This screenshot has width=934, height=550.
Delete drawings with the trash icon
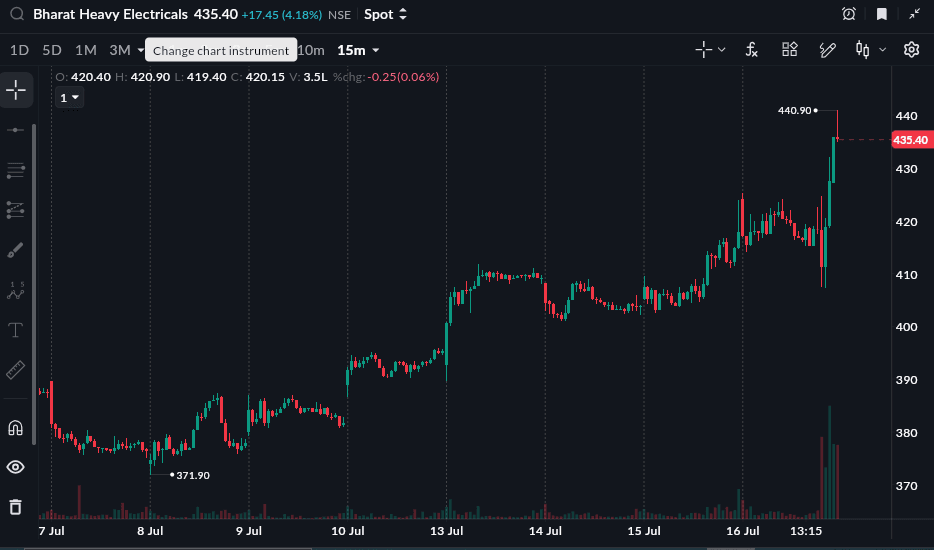(x=15, y=507)
